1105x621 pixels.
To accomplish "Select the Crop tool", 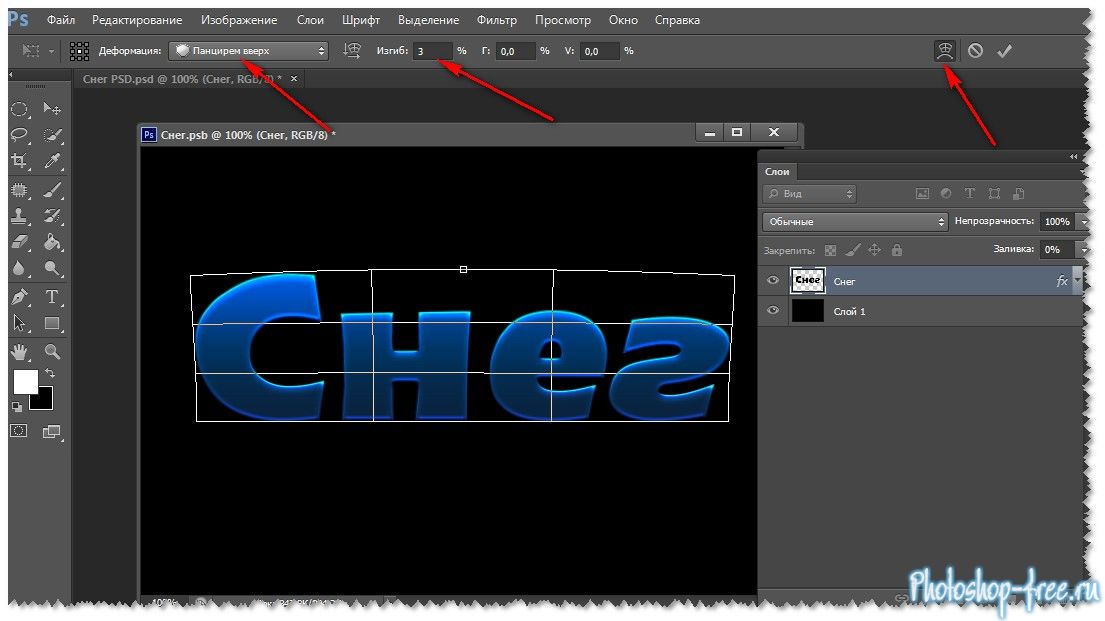I will (x=19, y=161).
